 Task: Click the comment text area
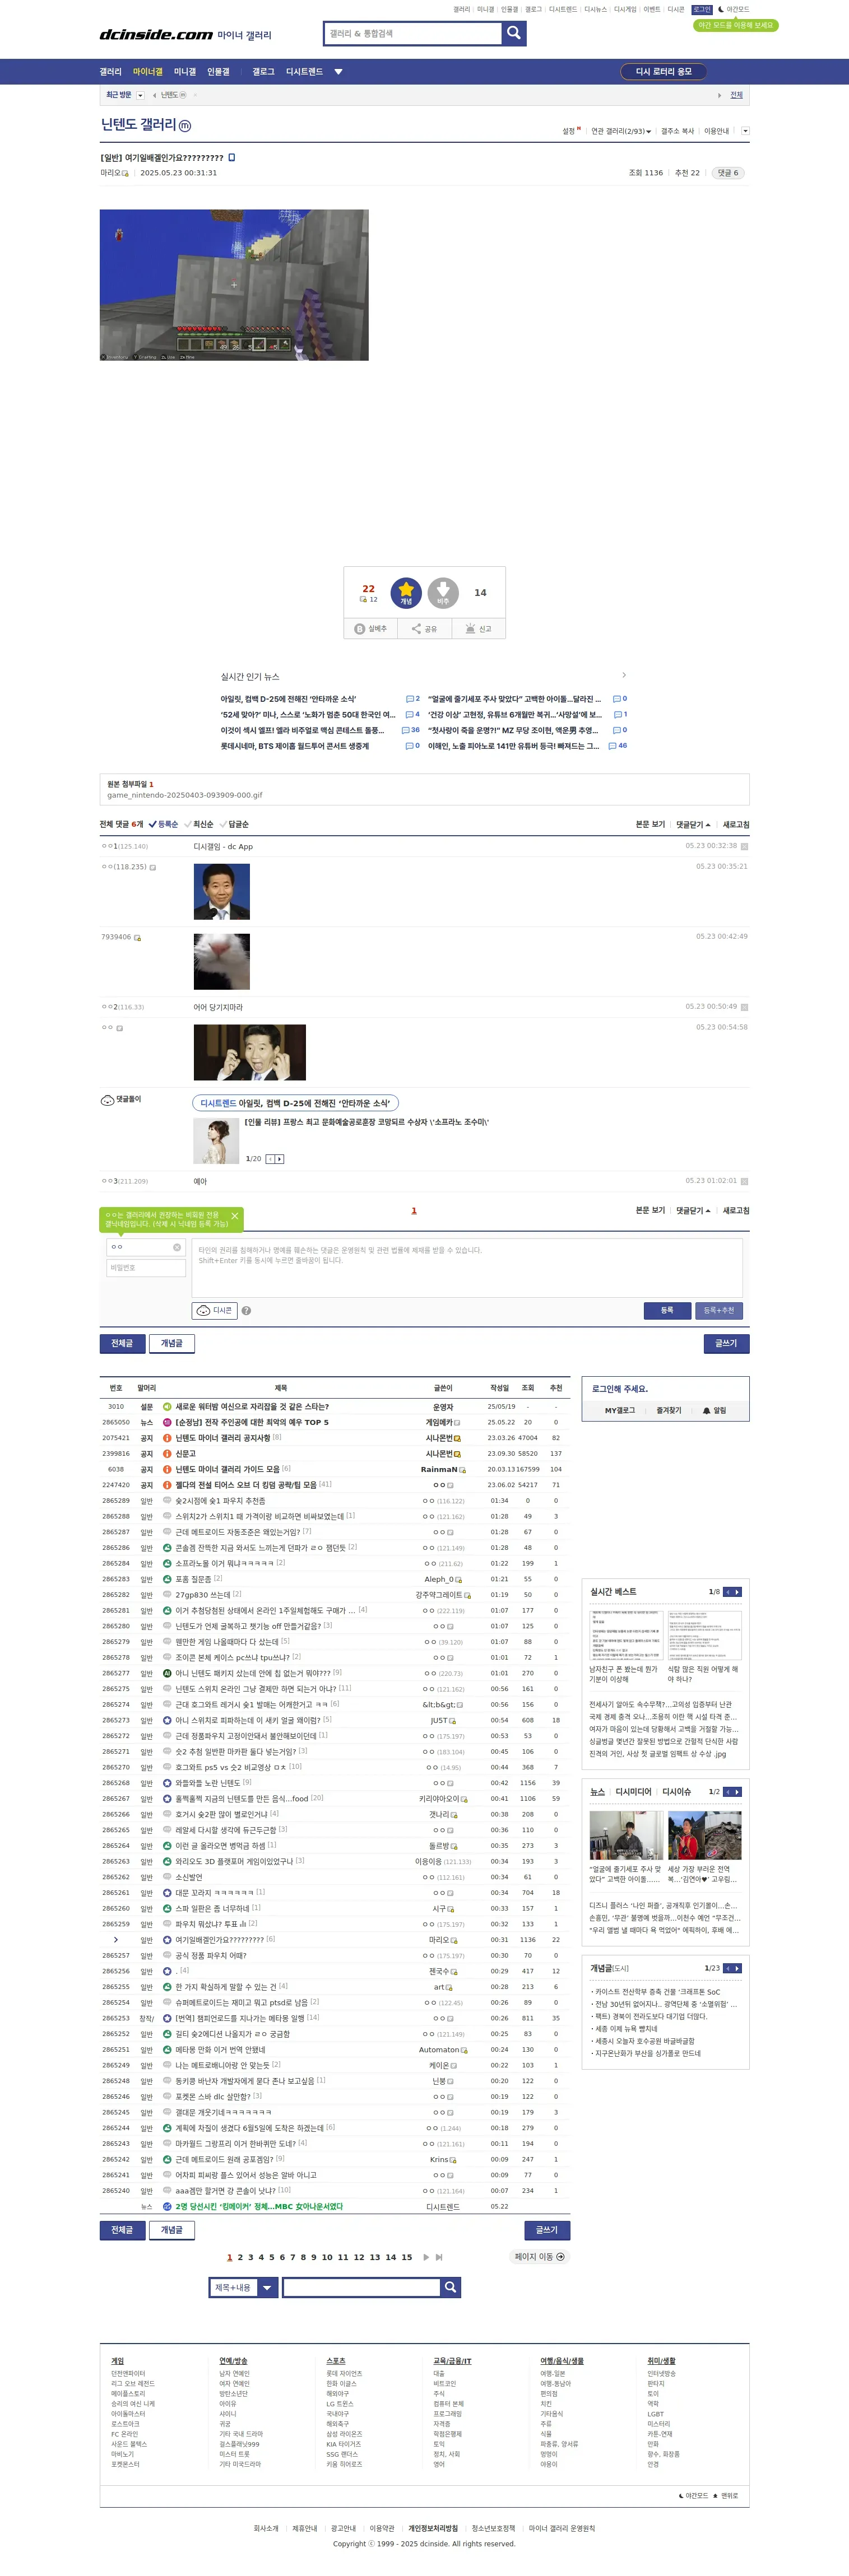coord(467,1268)
